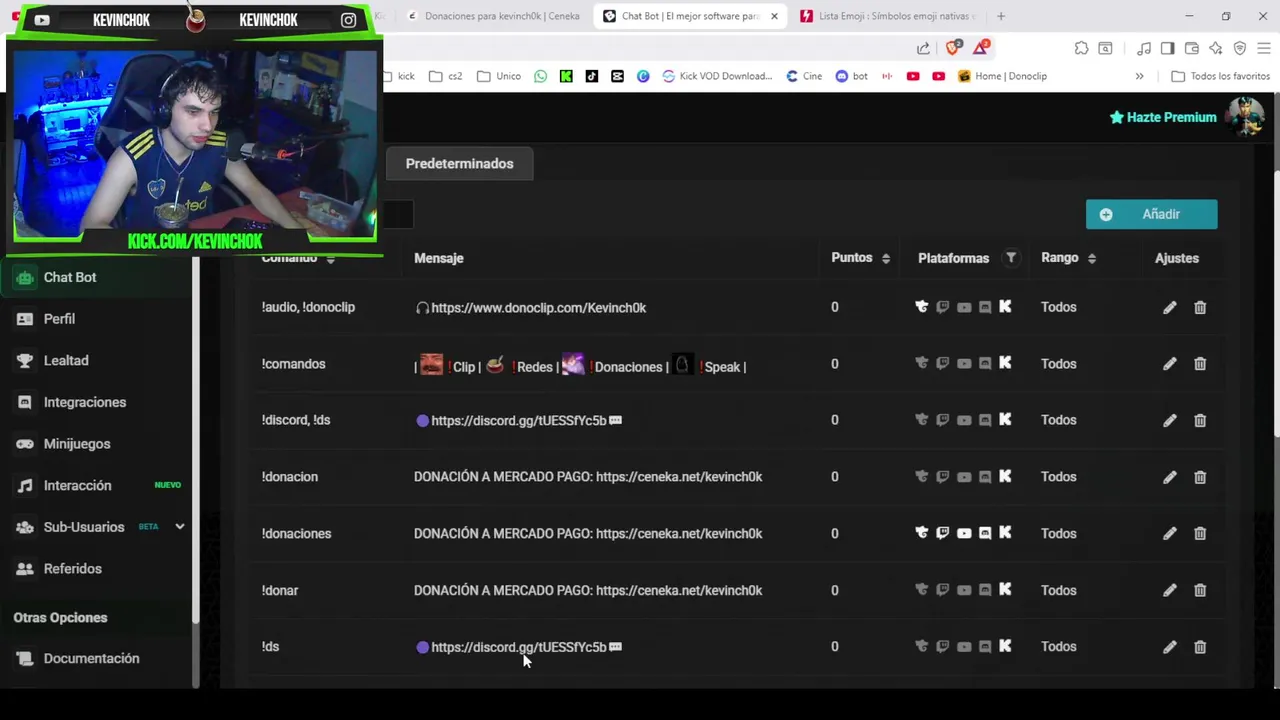
Task: Click Kick platform icon in !audio row
Action: [1005, 307]
